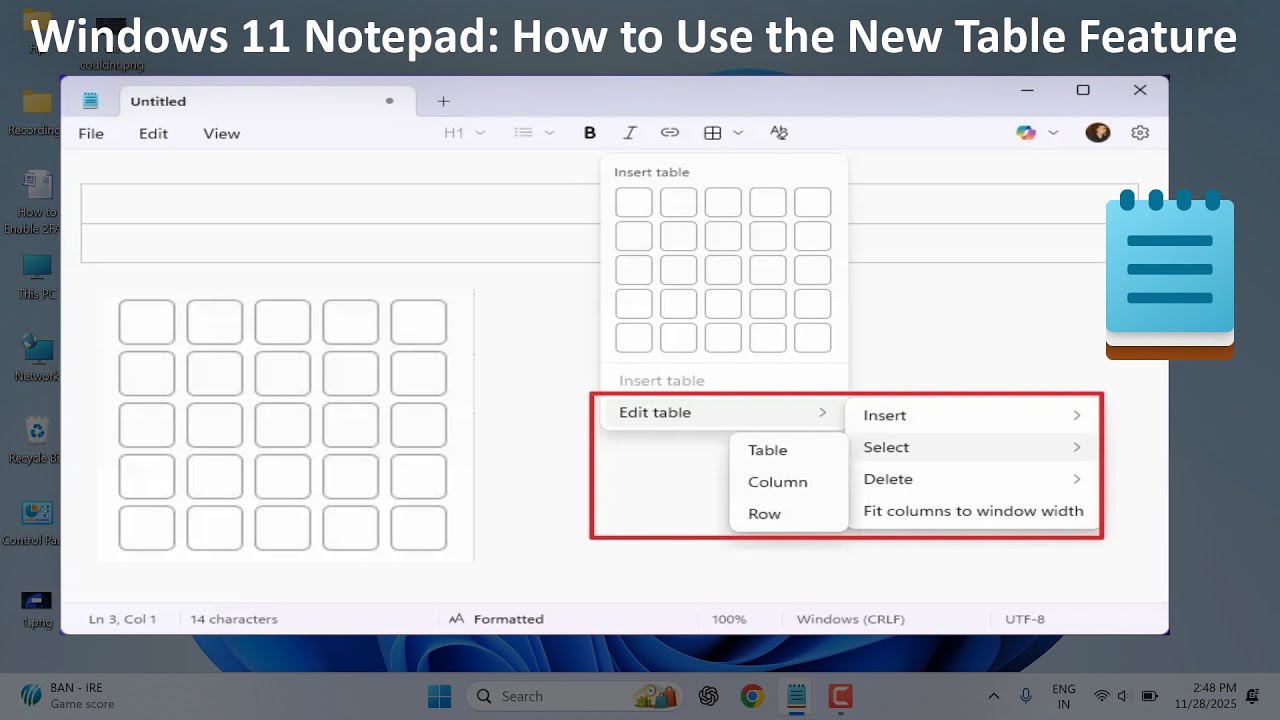This screenshot has height=720, width=1280.
Task: Click the UTF-8 encoding indicator
Action: click(1025, 619)
